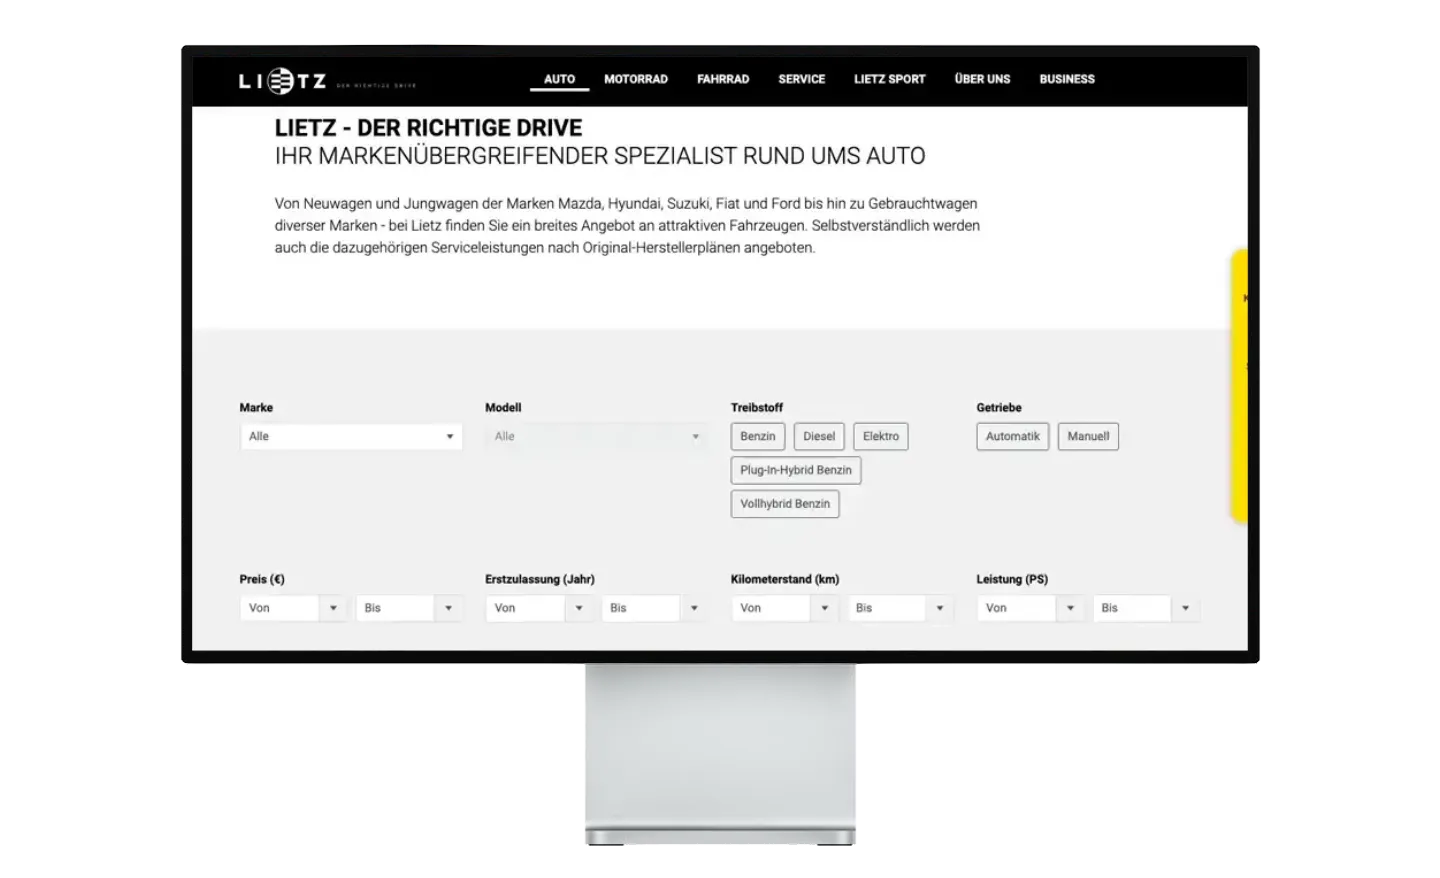Screen dimensions: 1440x878
Task: Click the "Kilometerstand (km)" label
Action: pyautogui.click(x=785, y=579)
